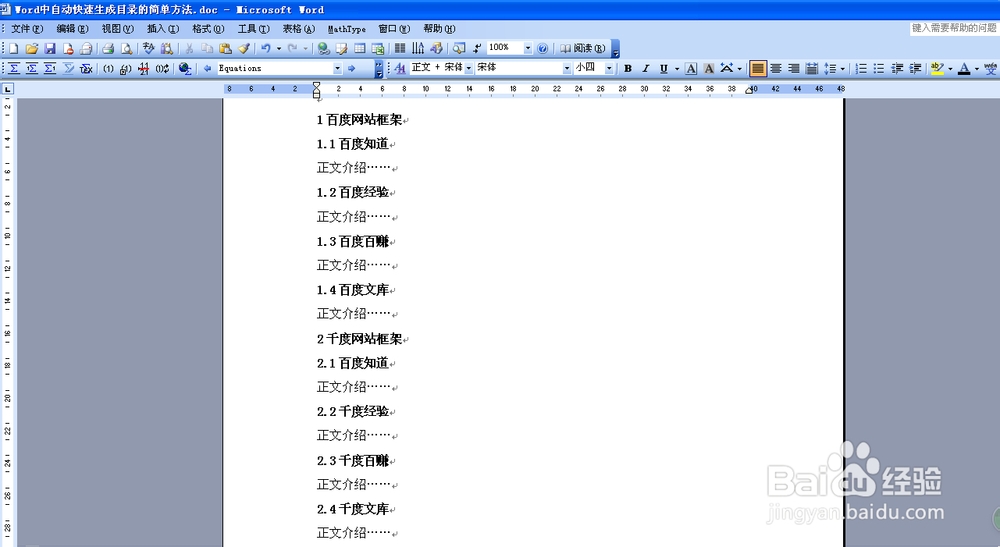Insert a table from toolbar
Screen dimensions: 1000x547
(x=360, y=48)
